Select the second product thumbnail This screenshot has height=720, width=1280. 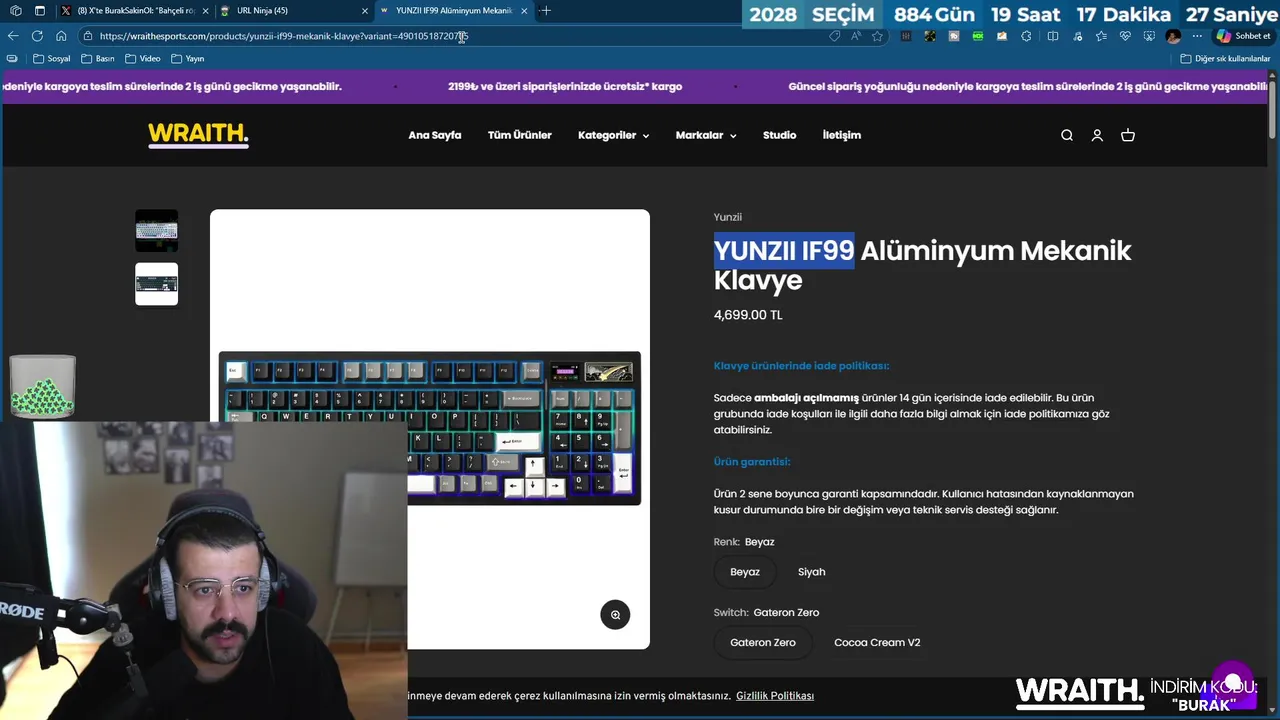point(156,284)
